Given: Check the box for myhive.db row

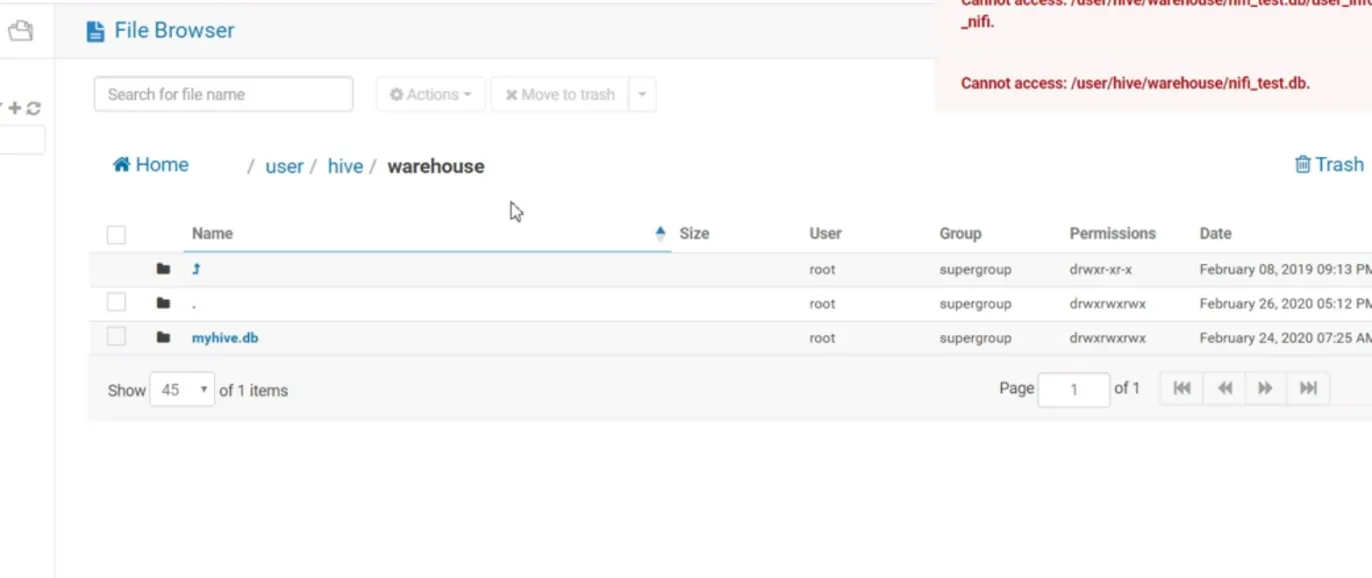Looking at the screenshot, I should (116, 337).
